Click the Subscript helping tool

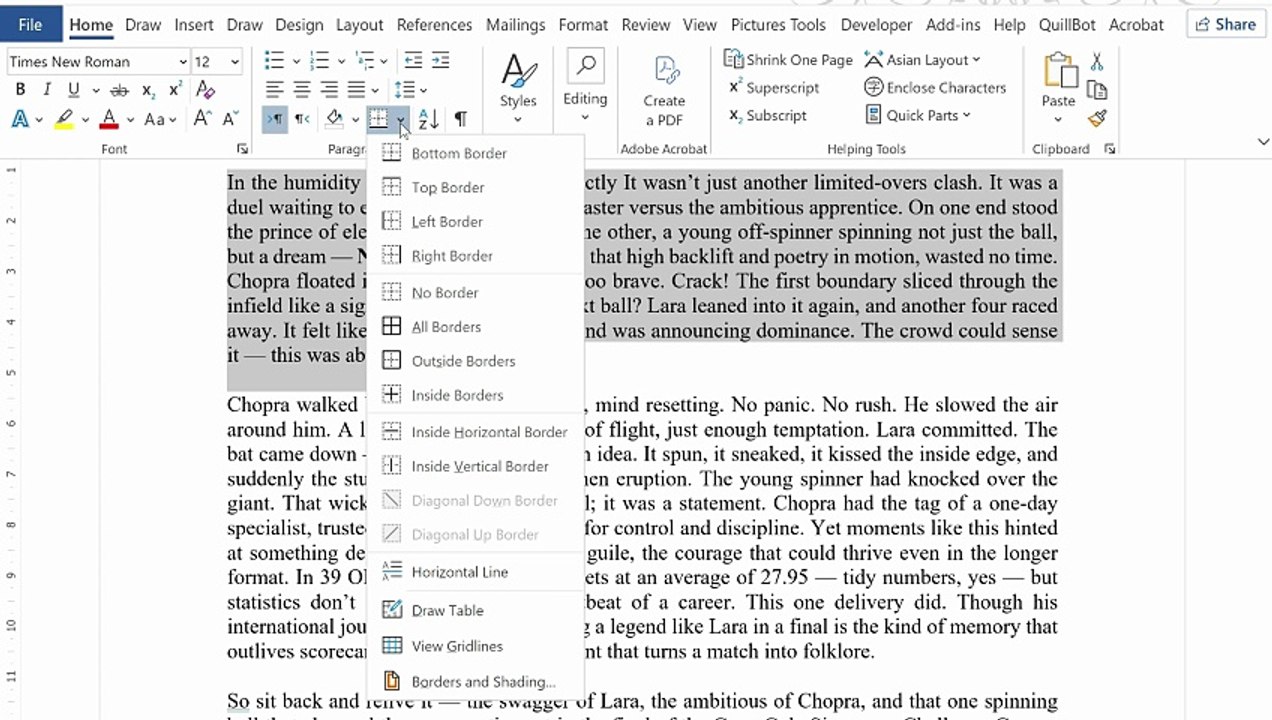768,115
